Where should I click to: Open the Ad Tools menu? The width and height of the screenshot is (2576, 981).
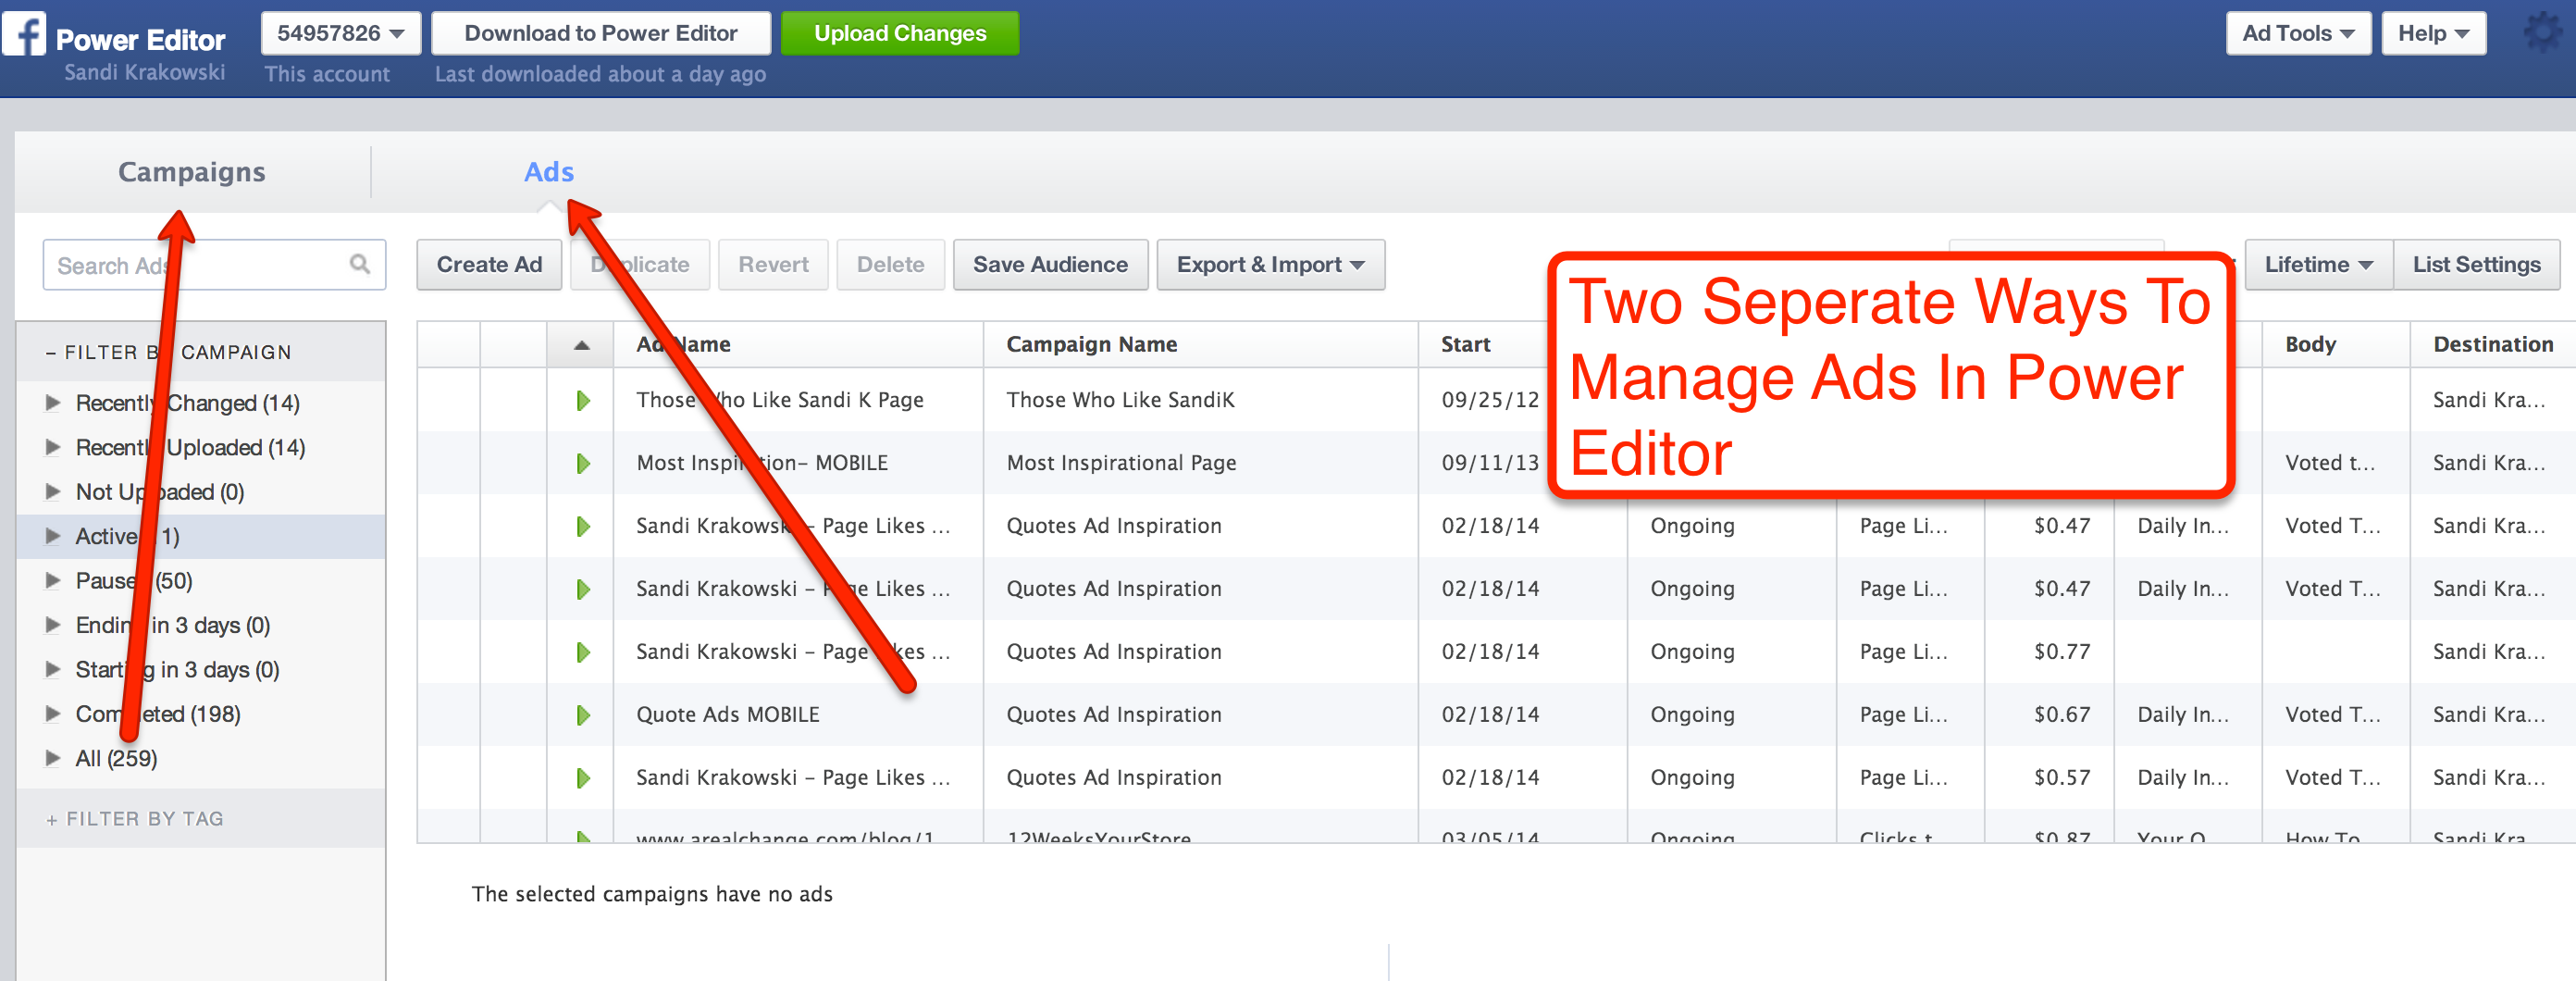[x=2297, y=34]
